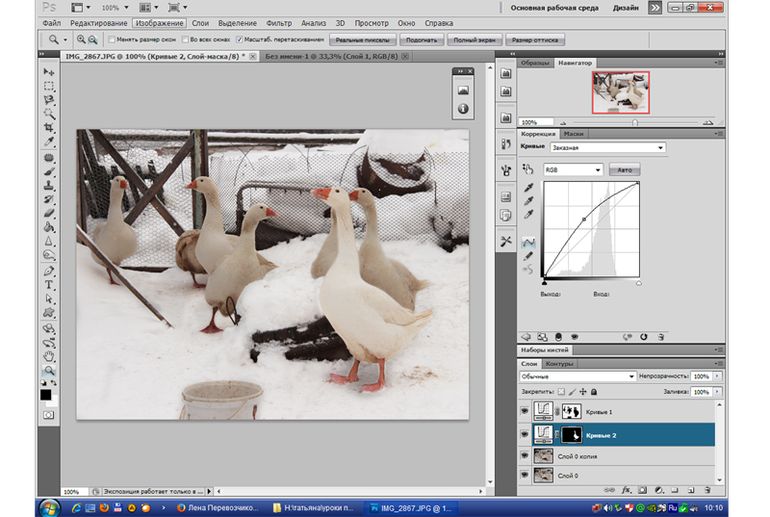
Task: Select the Crop tool
Action: point(48,128)
